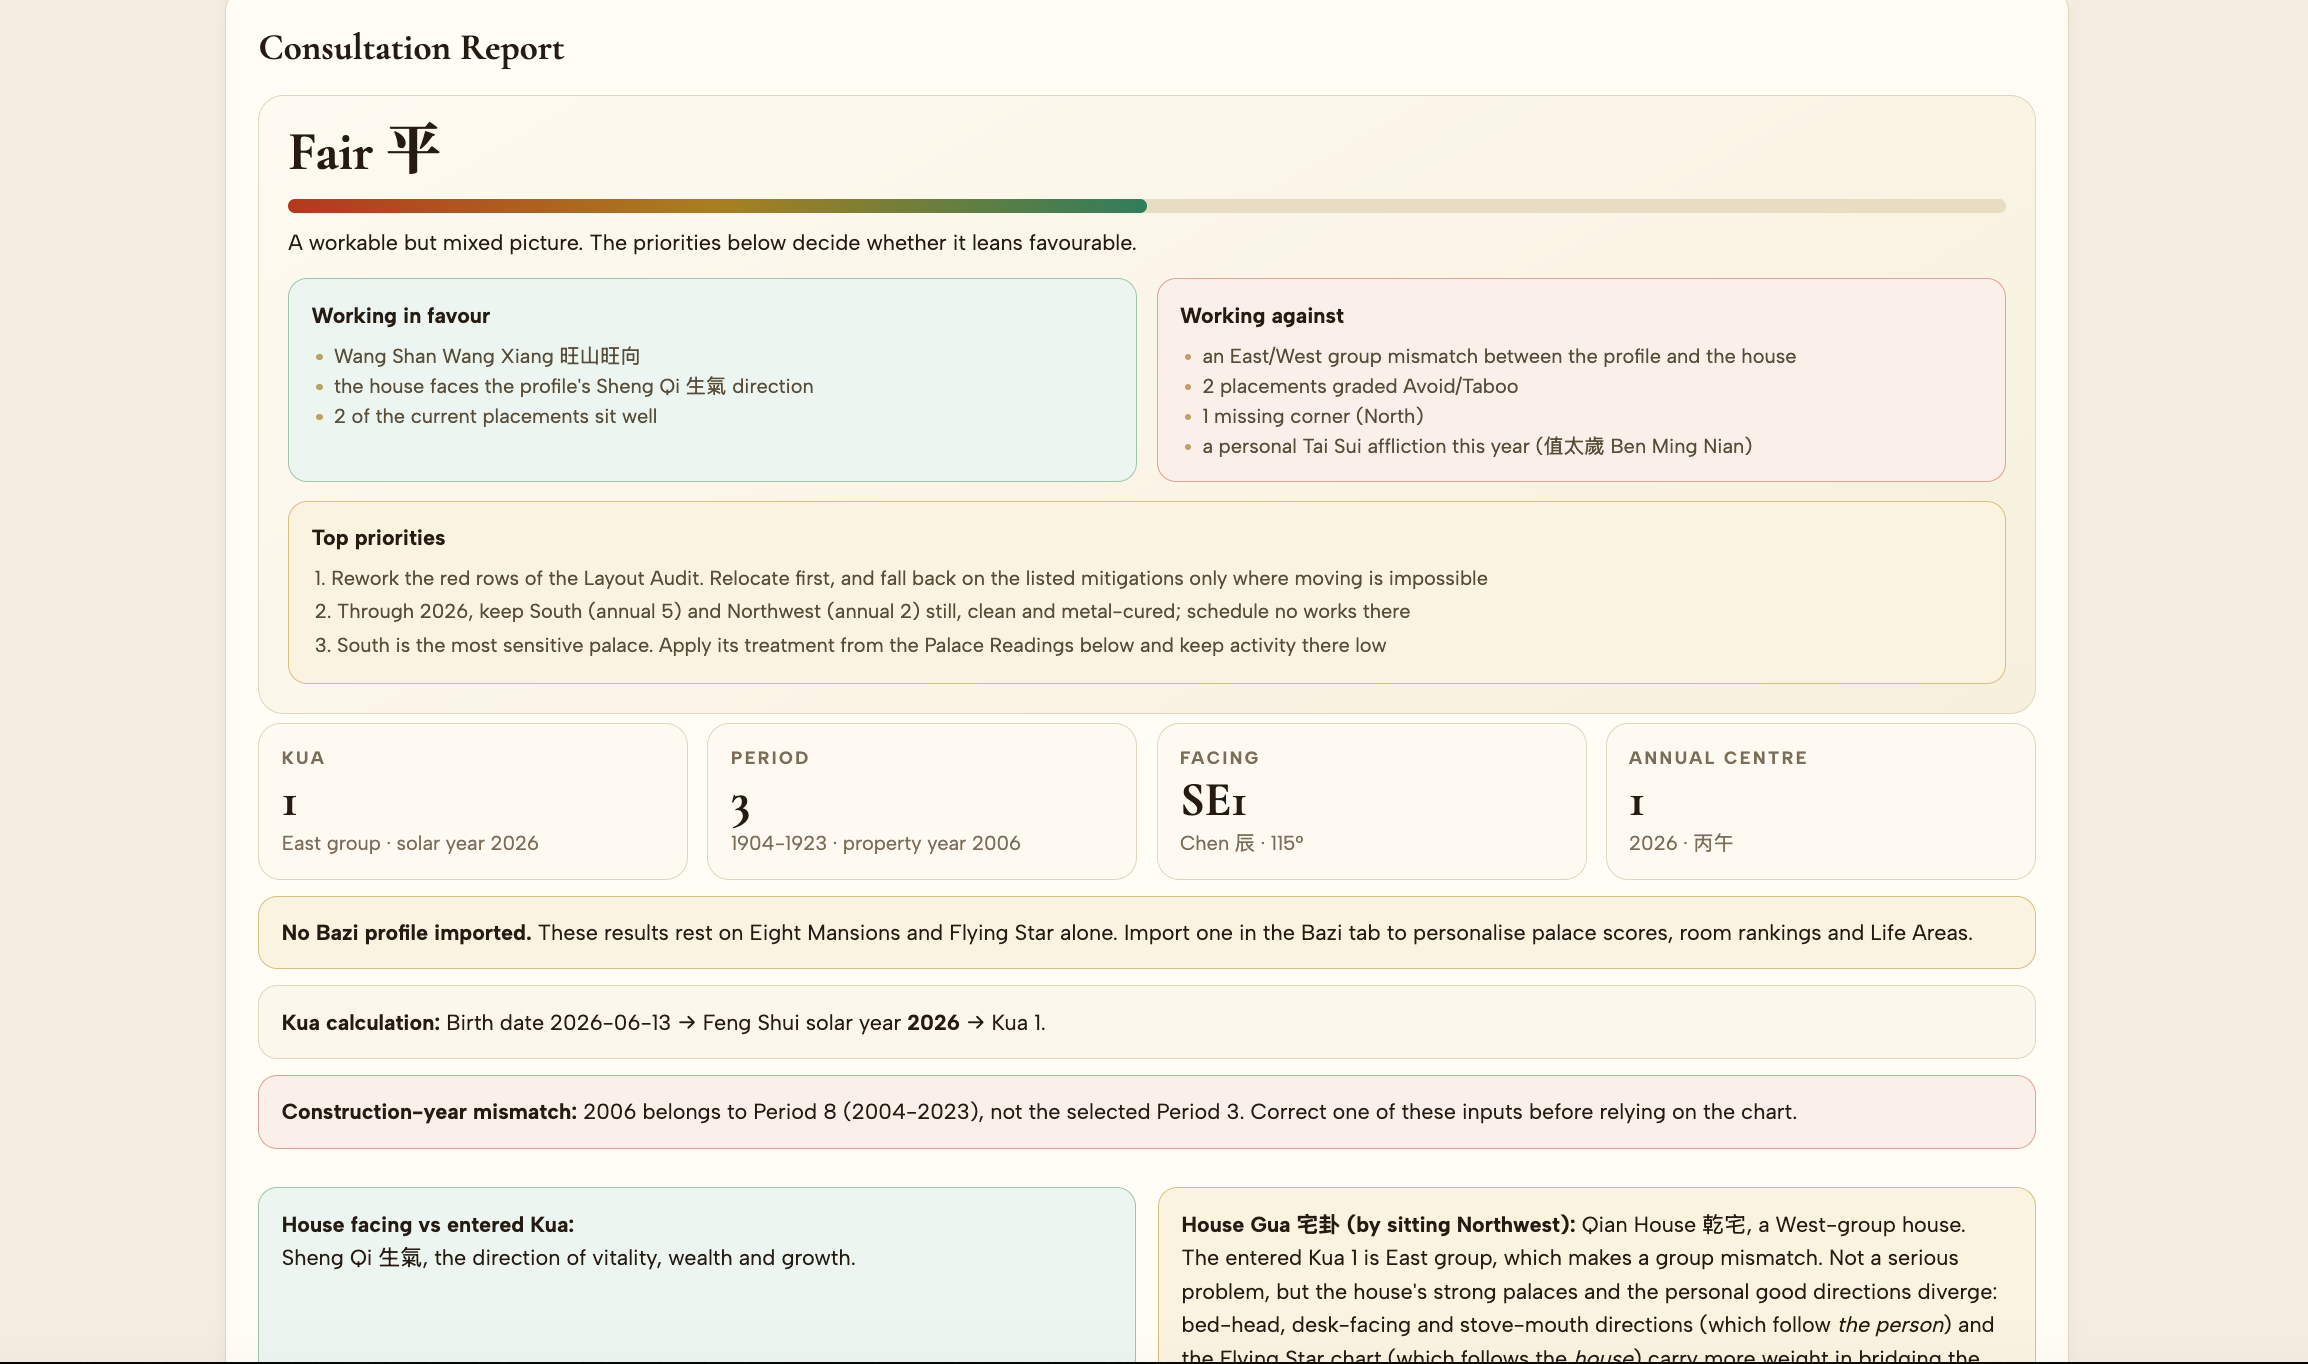
Task: Select the East/West group mismatch bullet
Action: 1498,356
